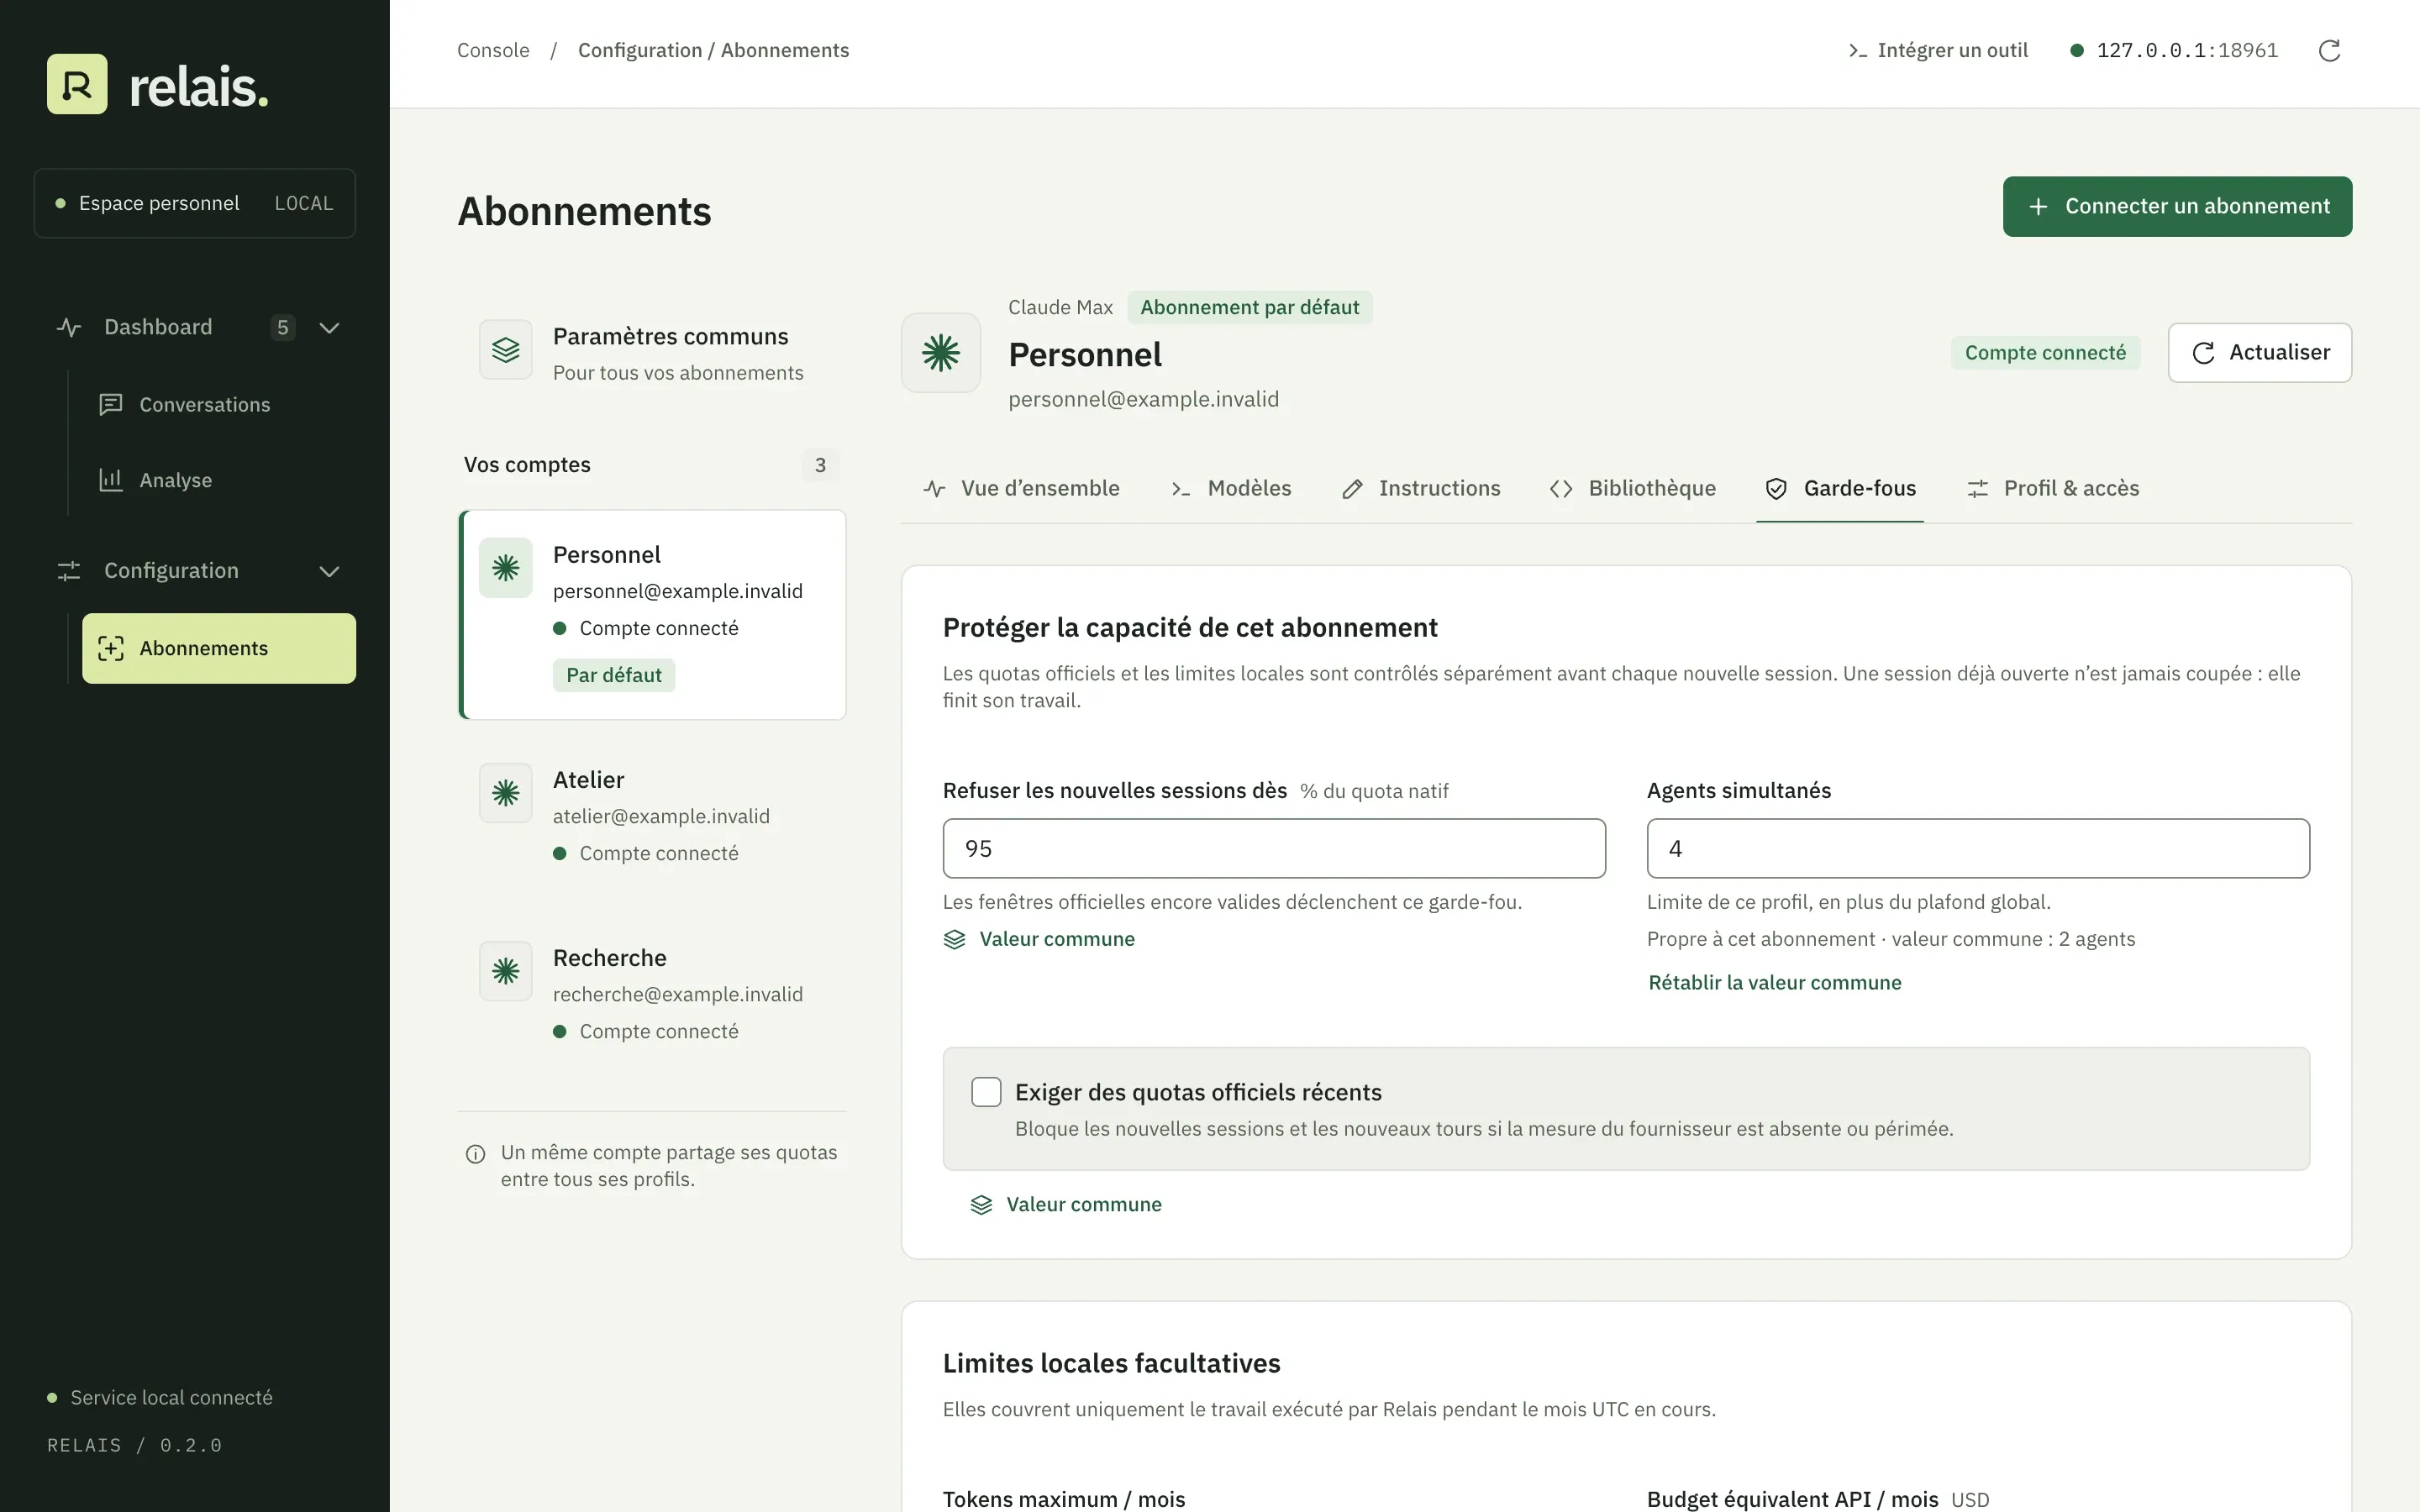This screenshot has width=2420, height=1512.
Task: Click the shield icon on Garde-fous tab
Action: point(1776,488)
